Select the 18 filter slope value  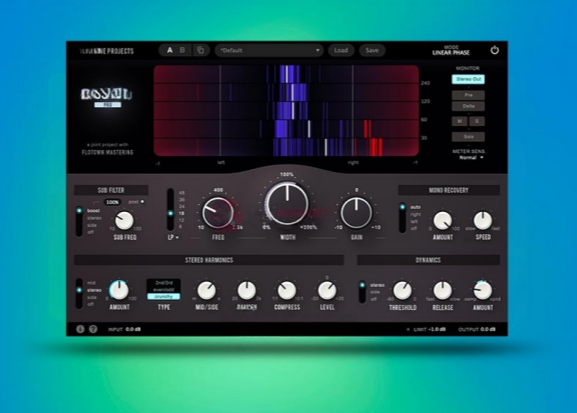click(x=182, y=213)
